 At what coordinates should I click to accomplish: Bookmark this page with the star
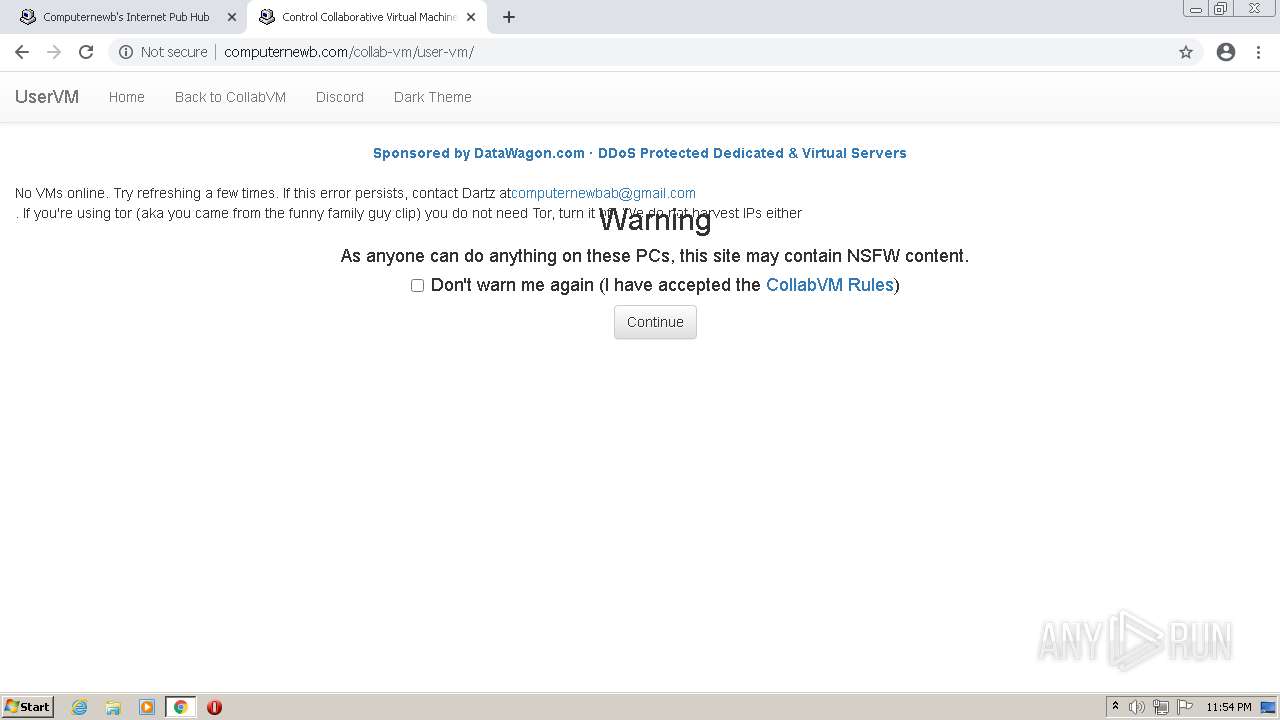1186,52
